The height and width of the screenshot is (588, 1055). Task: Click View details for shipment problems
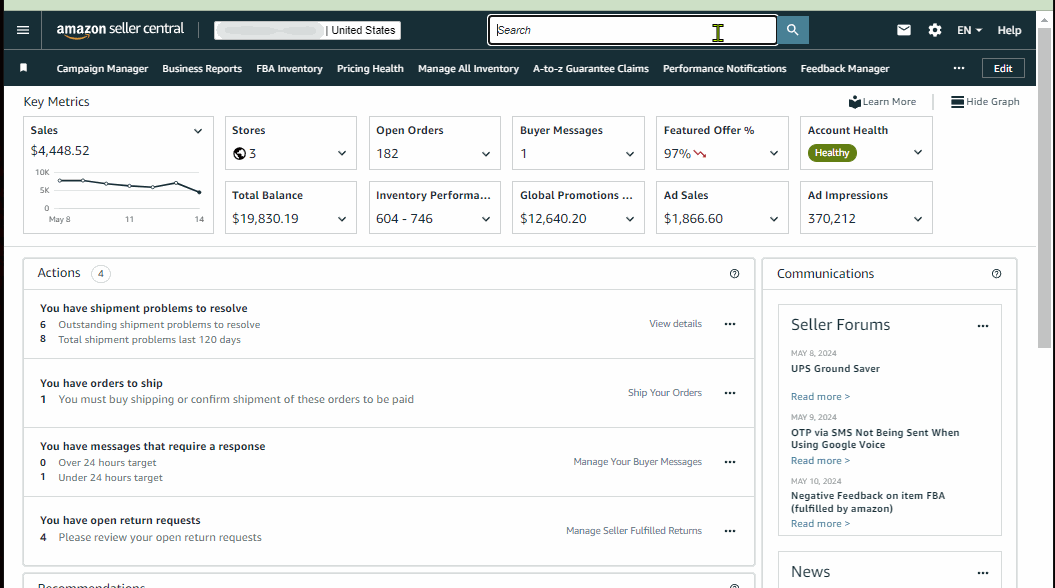point(676,324)
